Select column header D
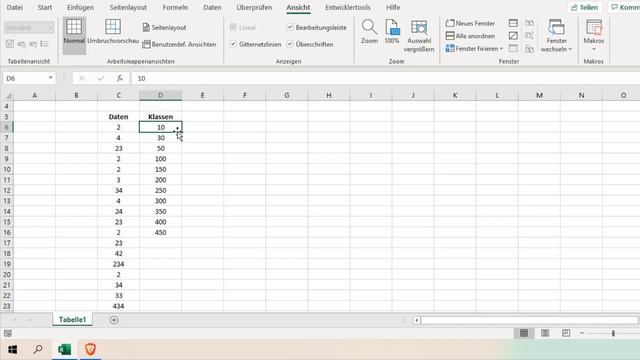Viewport: 640px width, 360px height. click(160, 96)
